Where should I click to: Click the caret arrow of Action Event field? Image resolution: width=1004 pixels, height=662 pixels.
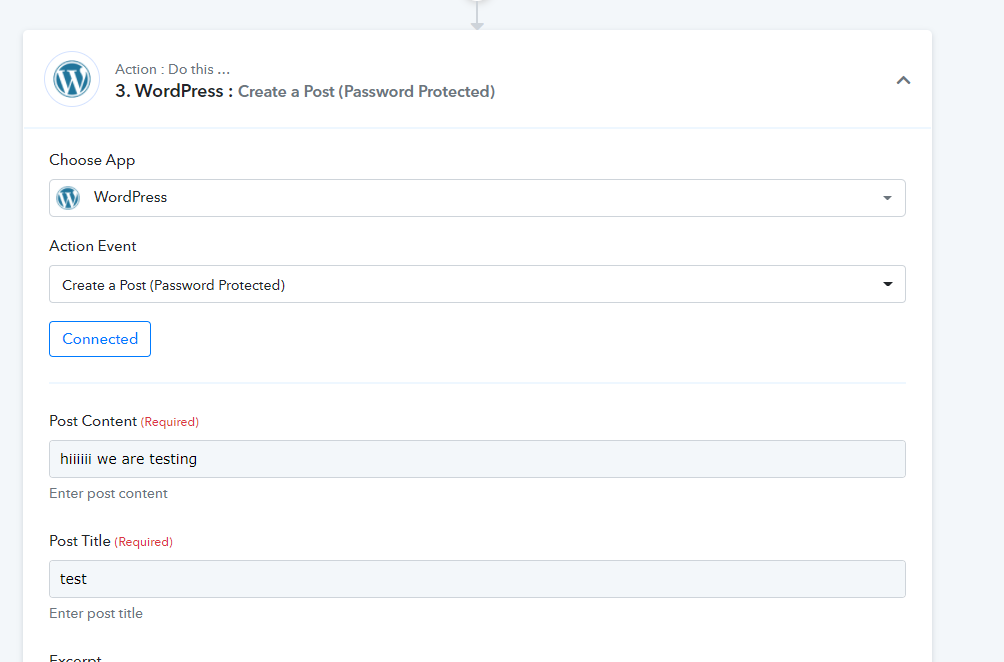point(887,284)
